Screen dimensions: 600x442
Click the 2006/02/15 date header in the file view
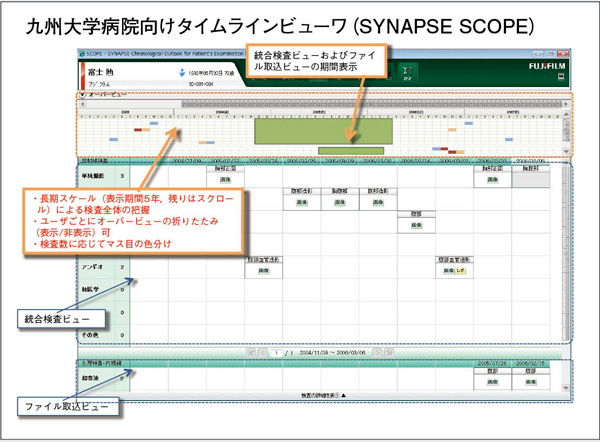point(530,363)
